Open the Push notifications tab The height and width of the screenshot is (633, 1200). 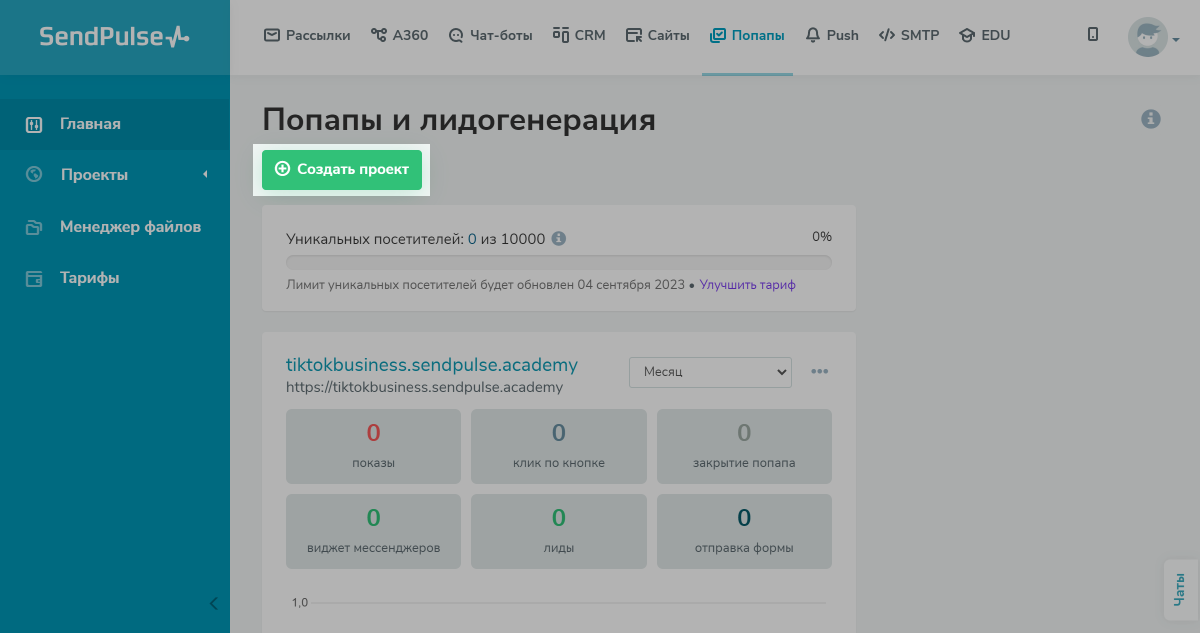pos(832,35)
